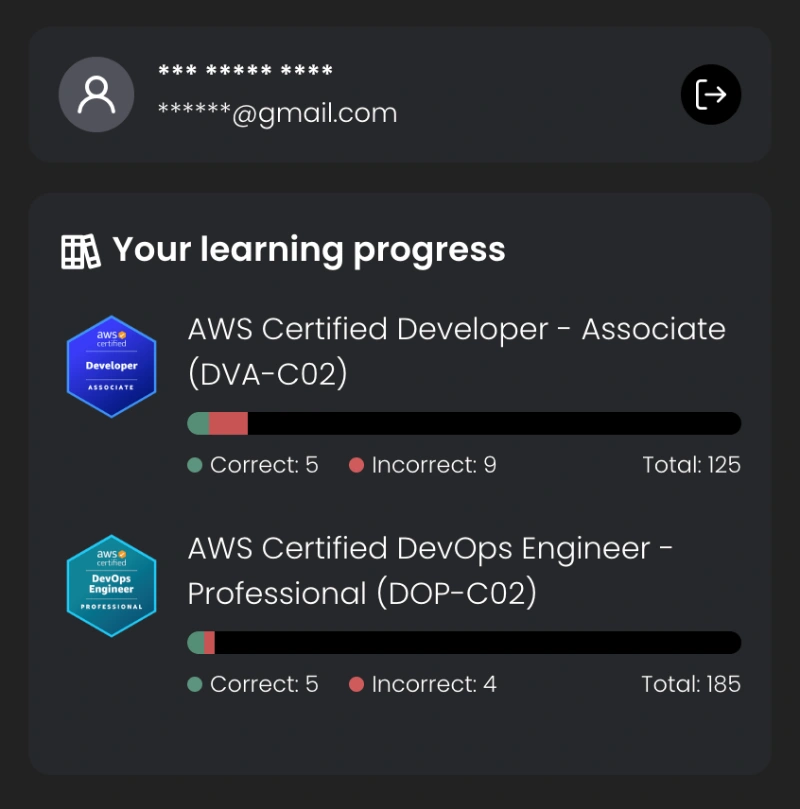Open AWS Certified Developer - Associate course title
Viewport: 800px width, 809px height.
(x=456, y=350)
